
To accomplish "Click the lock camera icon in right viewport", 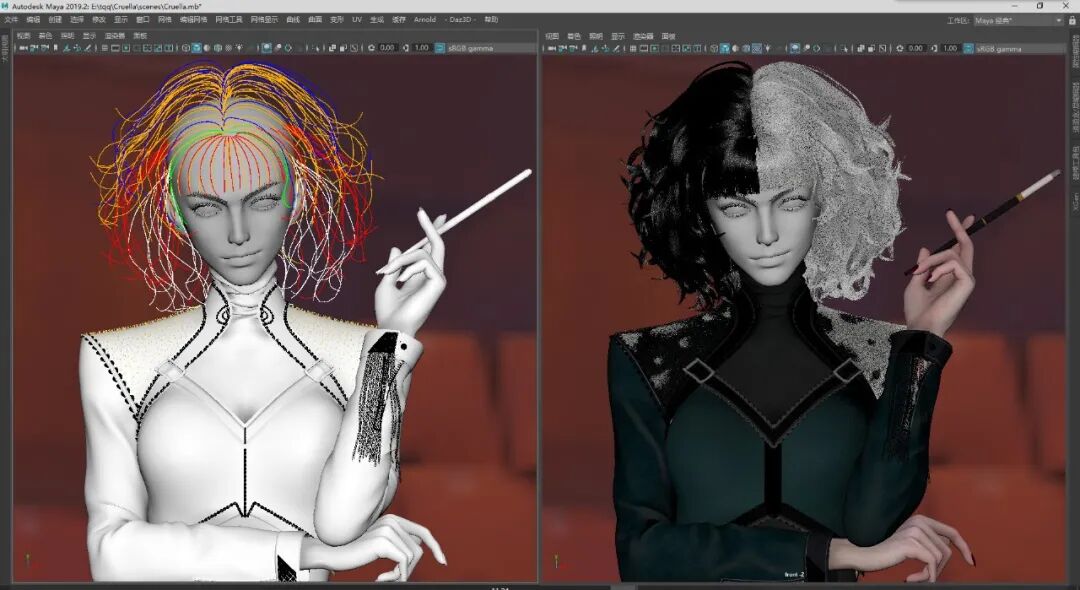I will tap(563, 49).
